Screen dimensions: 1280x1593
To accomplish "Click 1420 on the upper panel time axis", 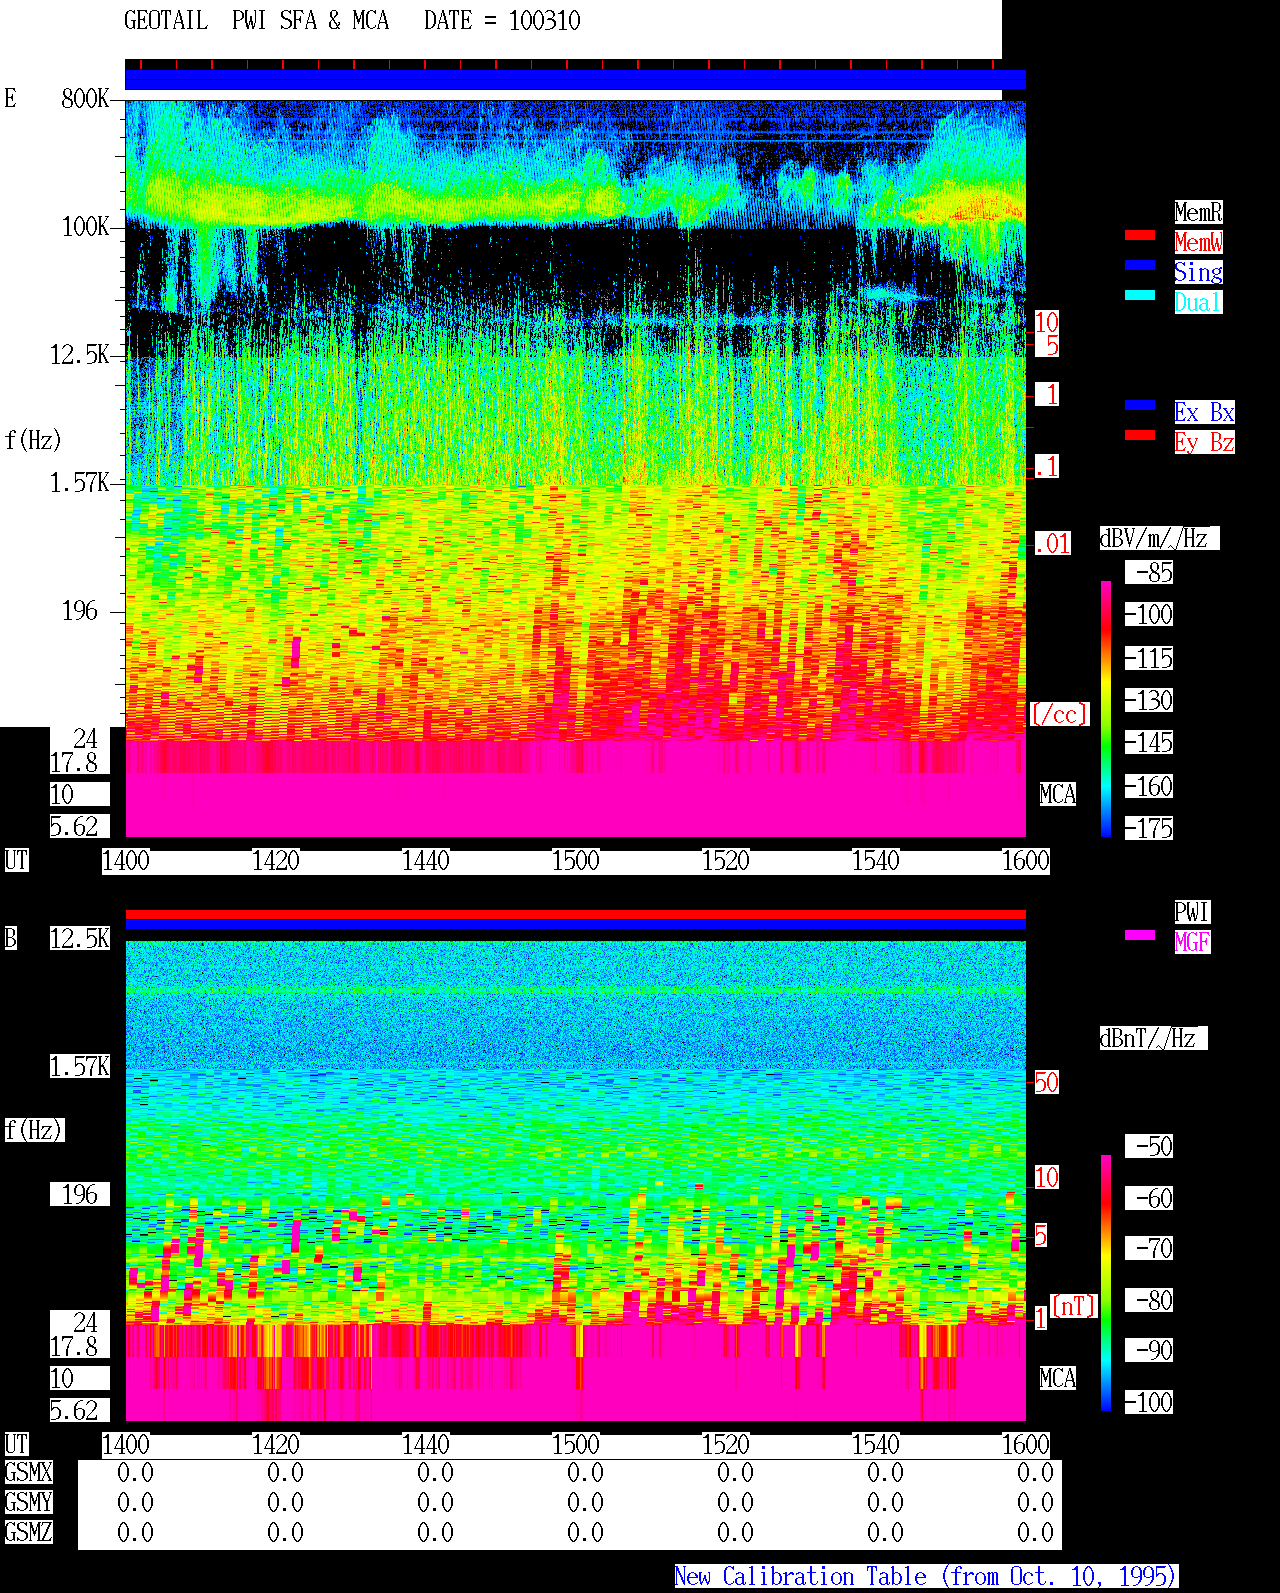I will tap(275, 861).
